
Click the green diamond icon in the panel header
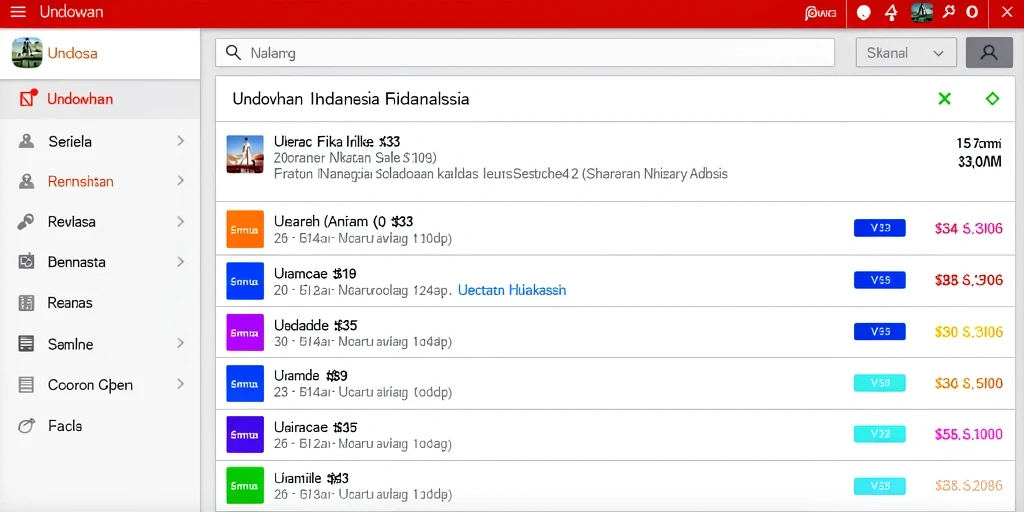coord(992,99)
